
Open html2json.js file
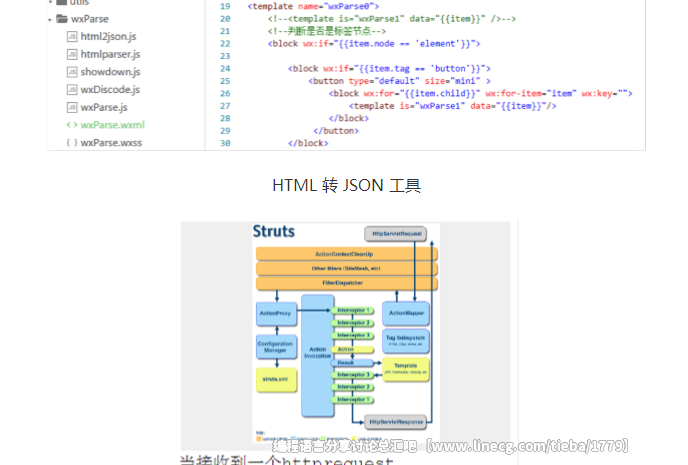point(108,36)
